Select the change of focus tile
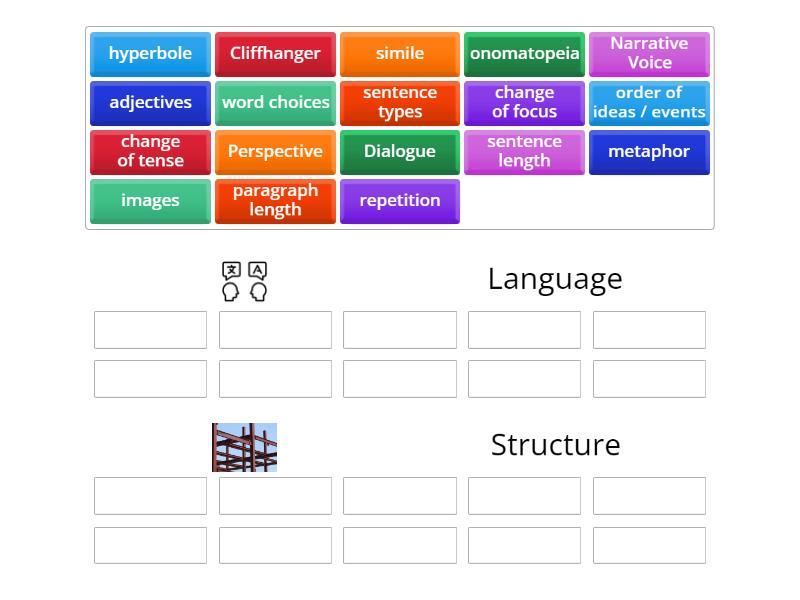 point(524,103)
